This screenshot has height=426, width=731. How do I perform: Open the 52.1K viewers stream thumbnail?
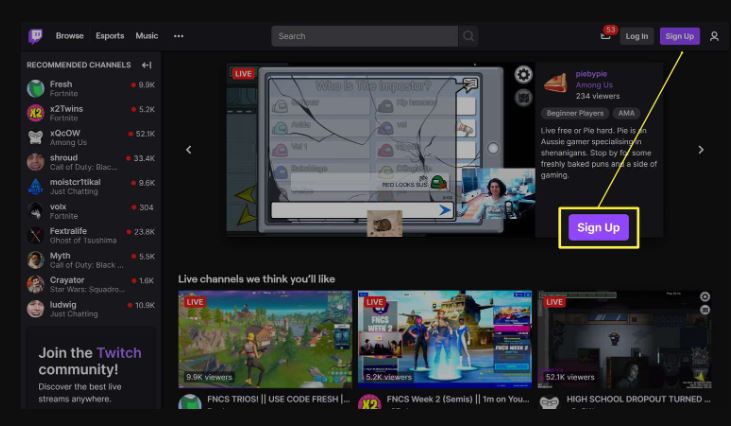pyautogui.click(x=625, y=339)
